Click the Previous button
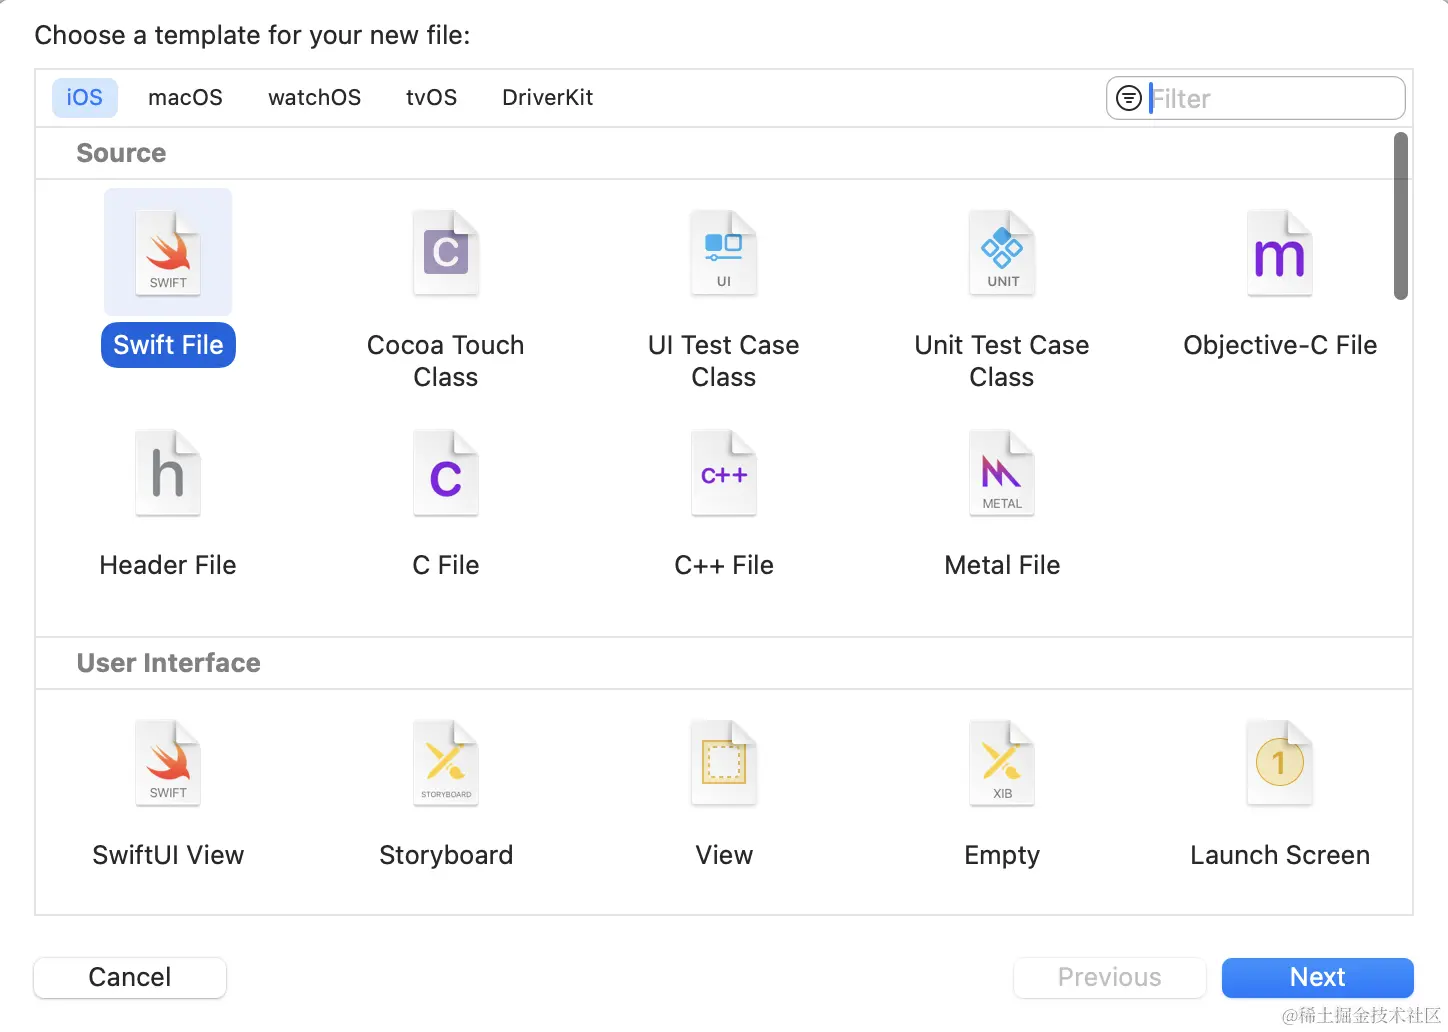 [x=1110, y=977]
